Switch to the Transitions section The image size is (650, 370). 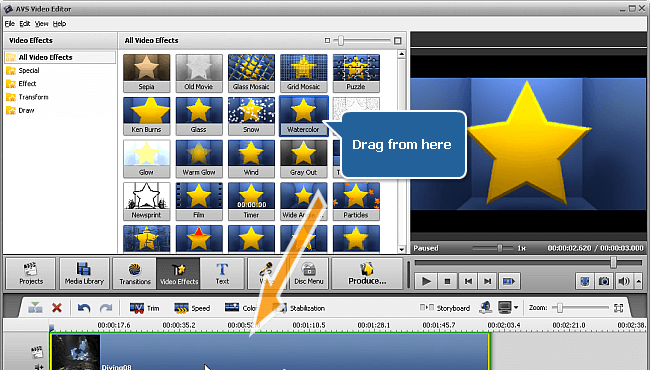135,273
